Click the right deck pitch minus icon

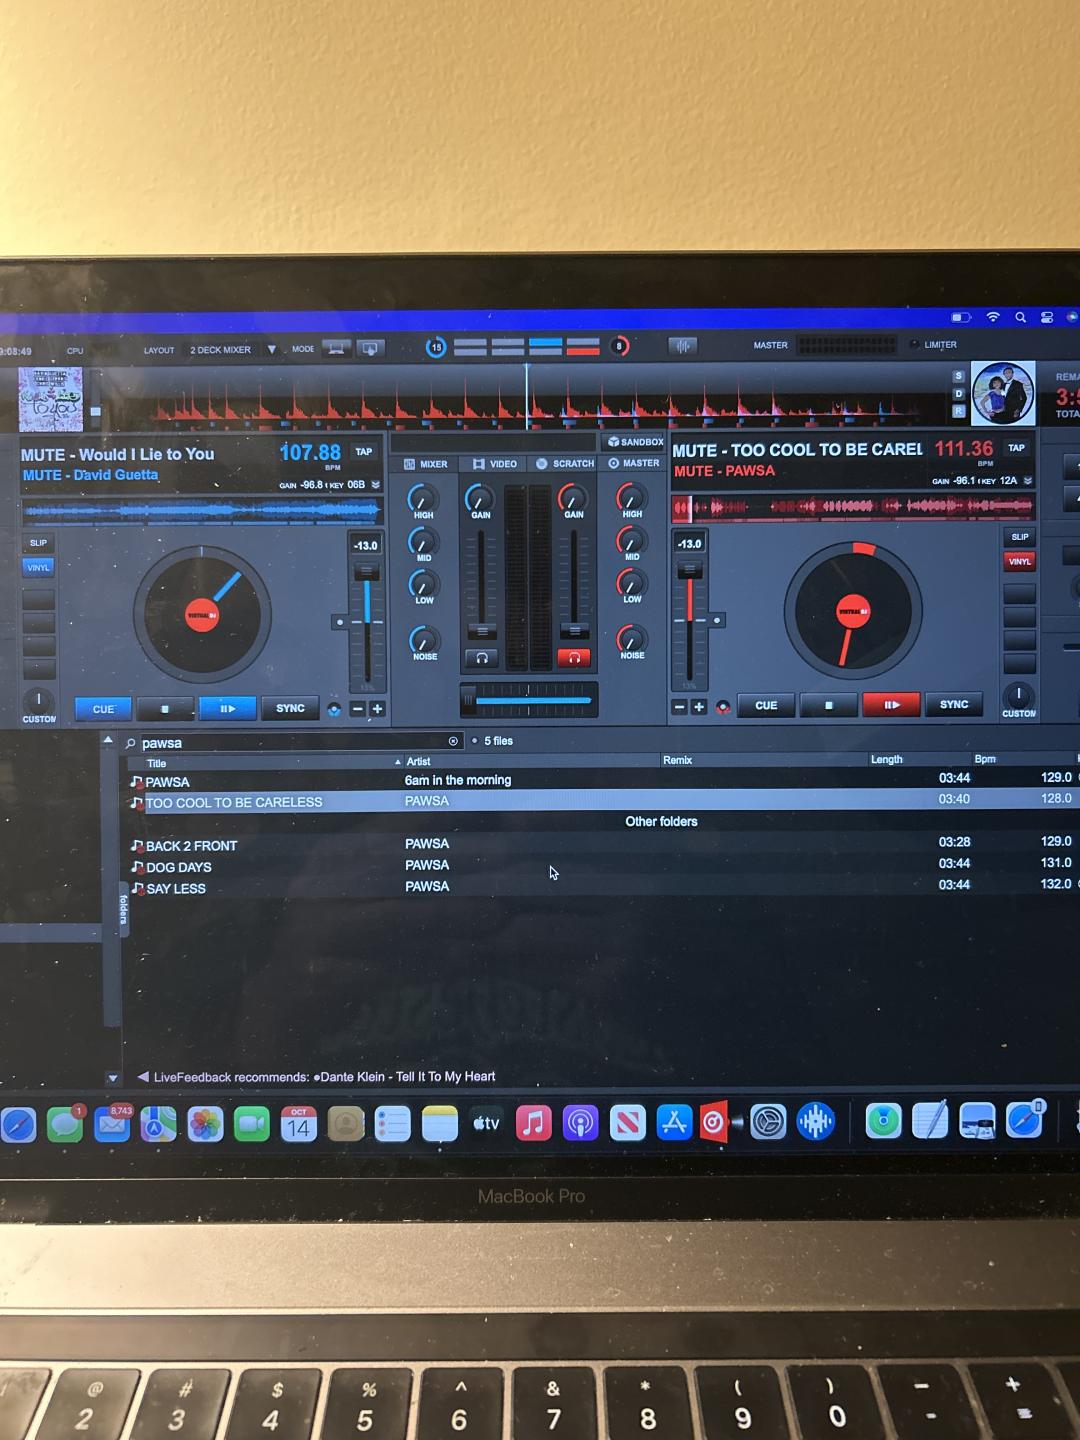pyautogui.click(x=680, y=707)
